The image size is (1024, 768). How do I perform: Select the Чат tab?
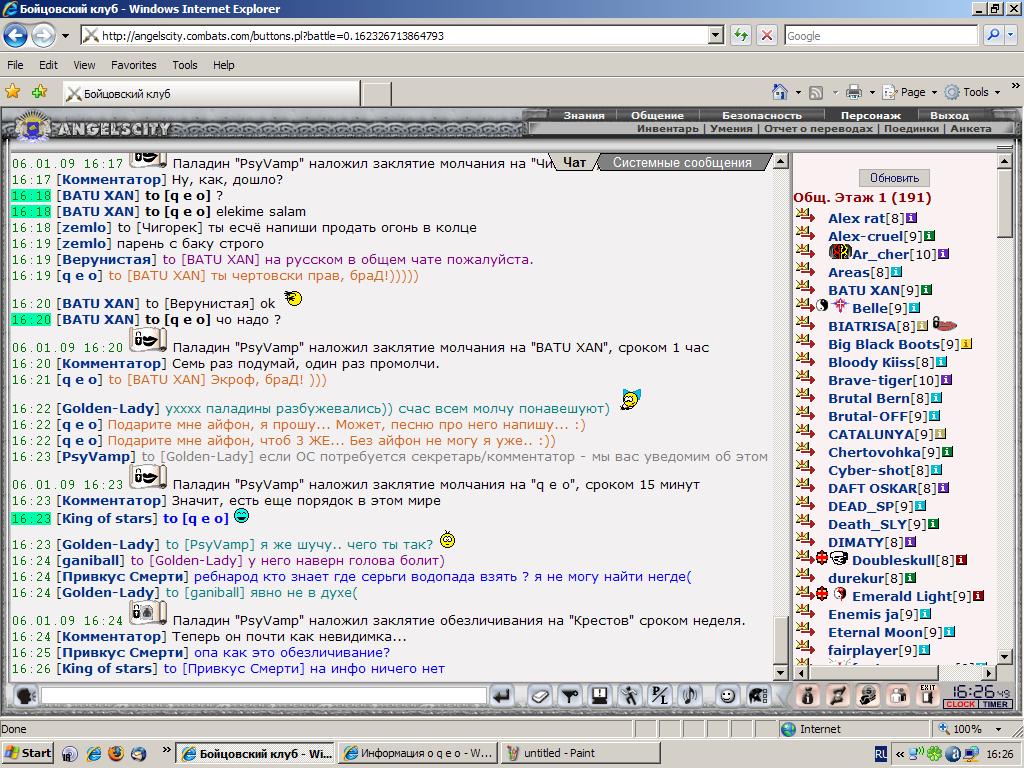click(x=574, y=163)
